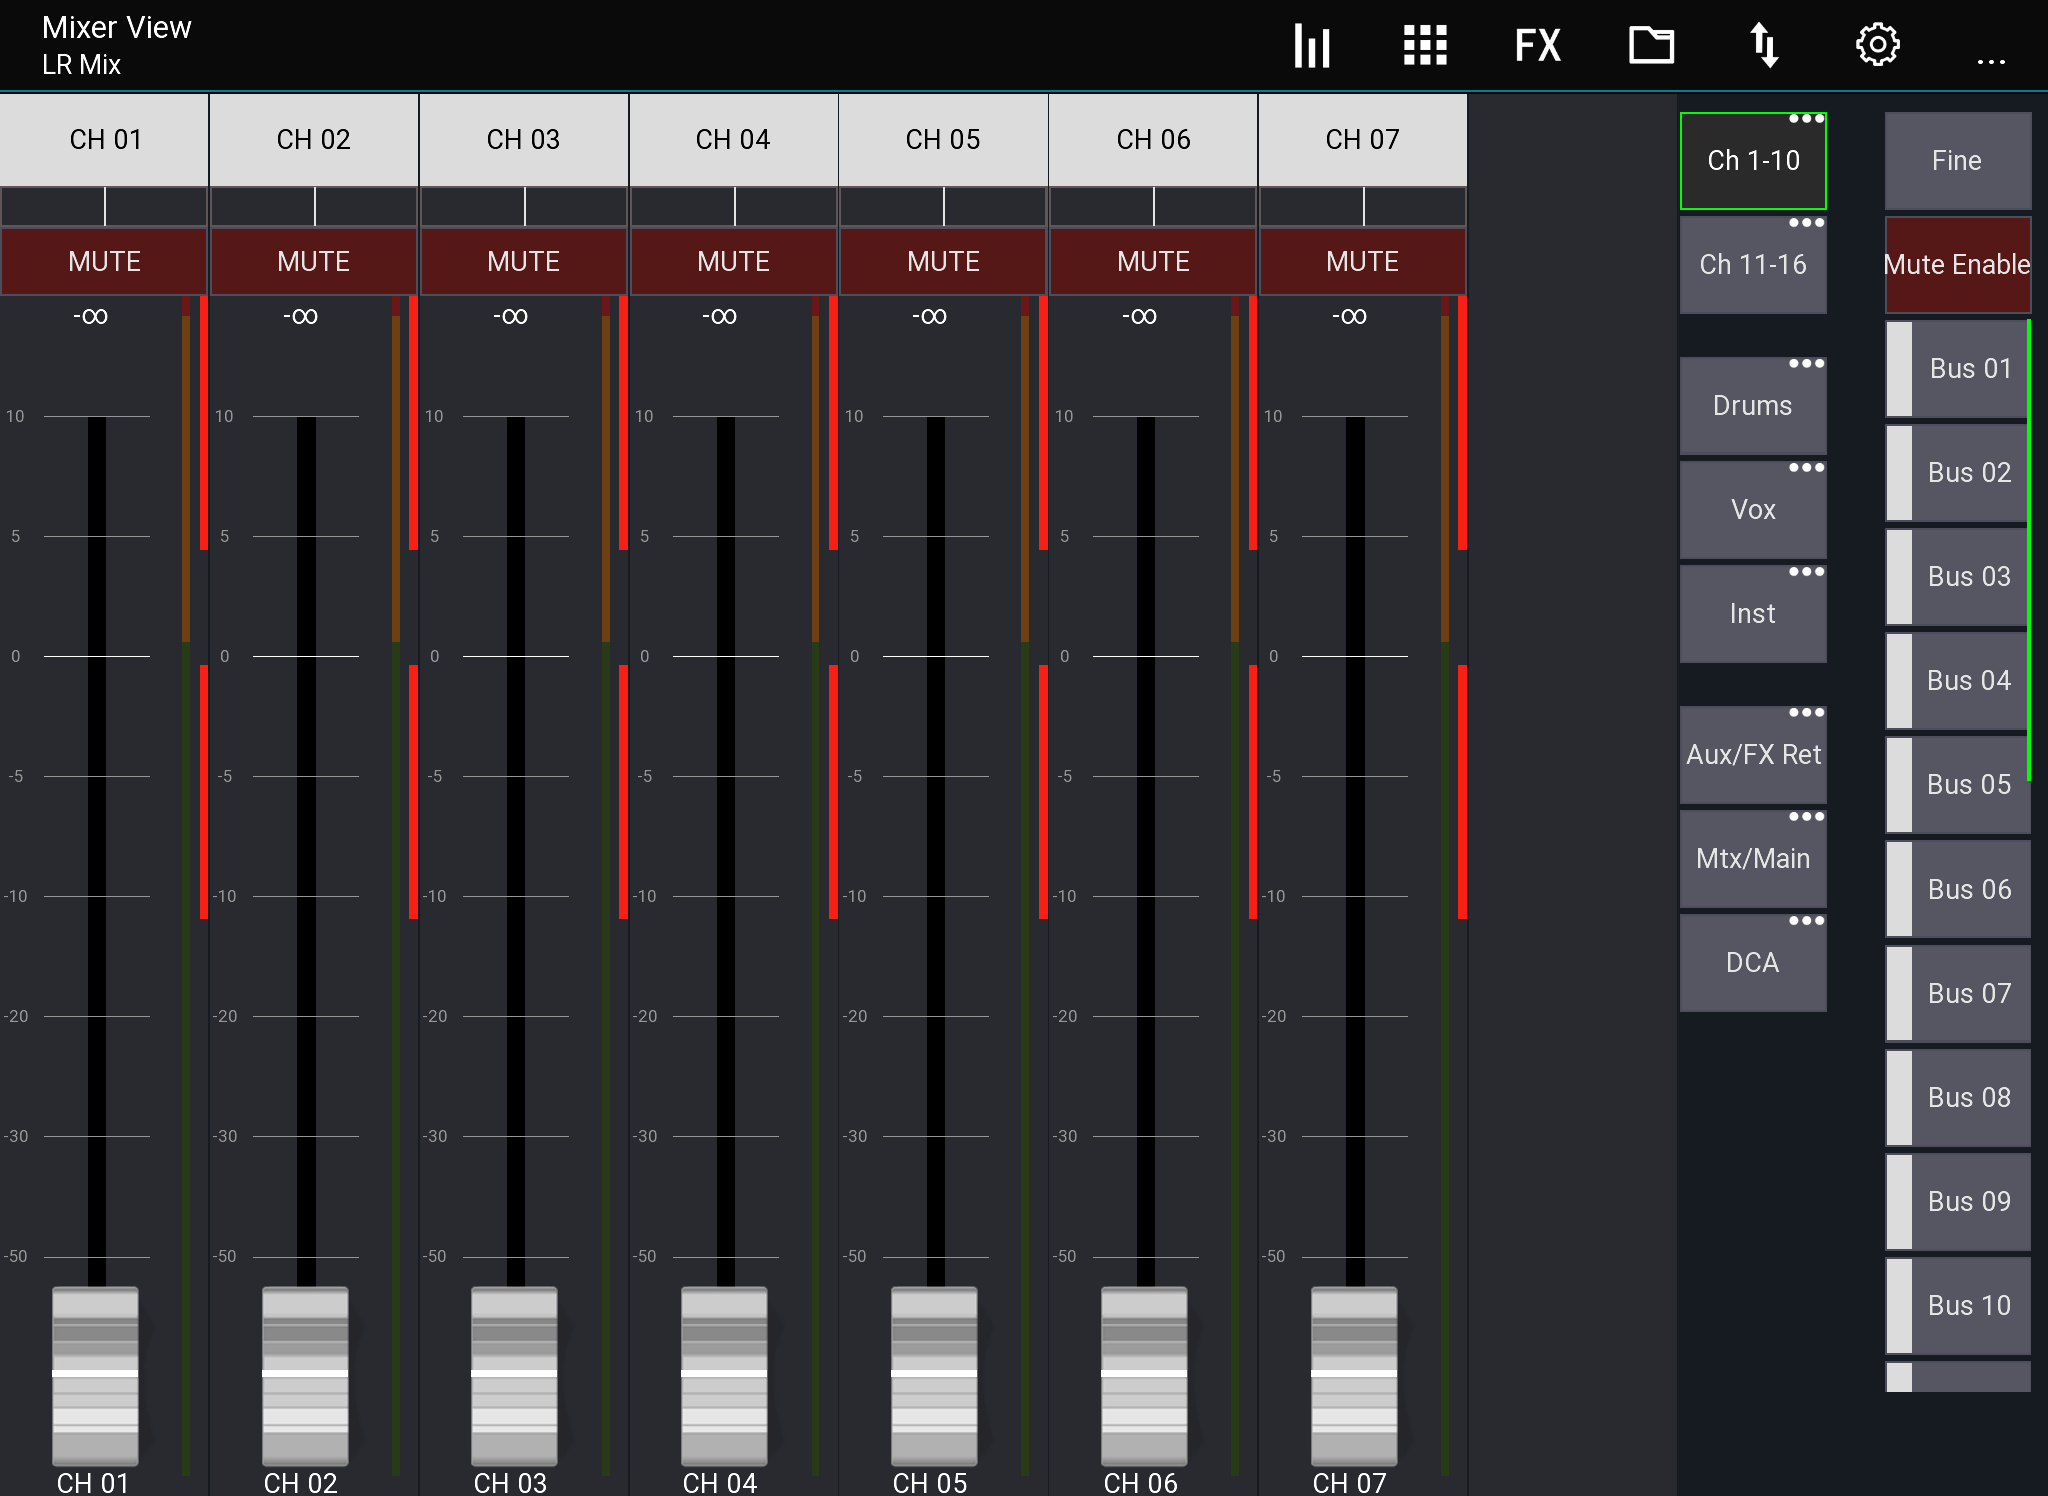
Task: Click the sends up/down arrows icon
Action: coord(1765,44)
